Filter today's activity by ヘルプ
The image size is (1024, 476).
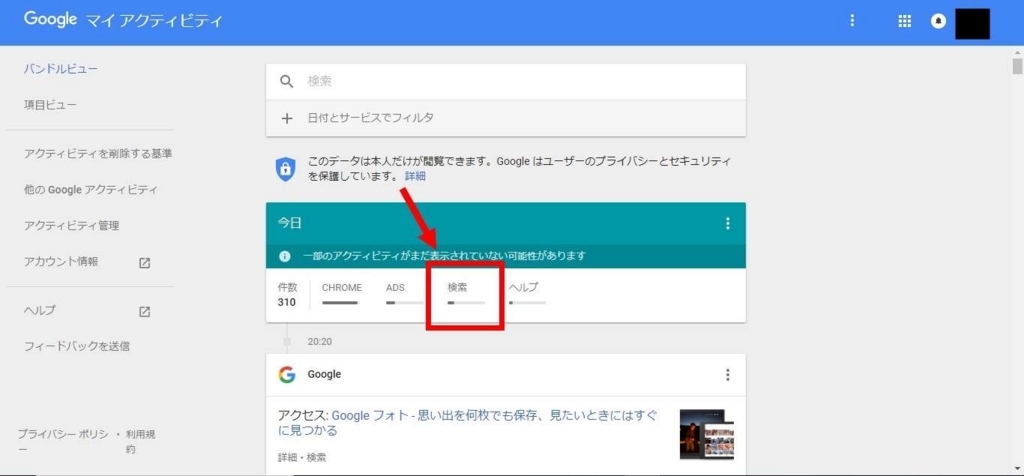(527, 294)
